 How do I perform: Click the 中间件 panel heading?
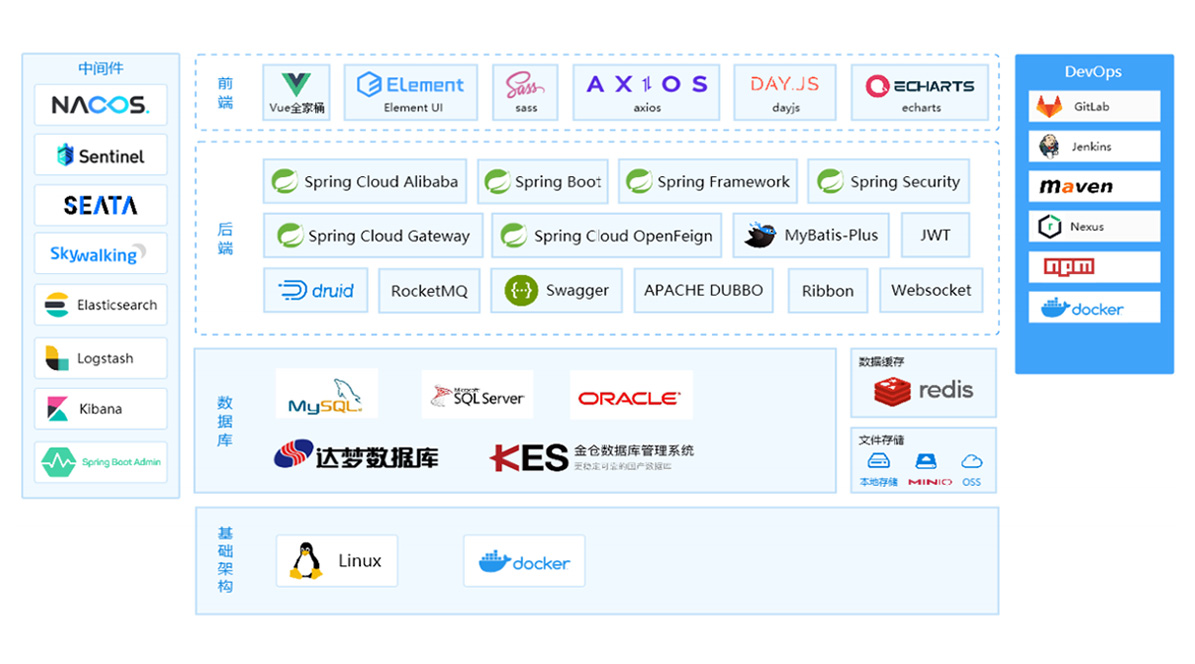click(101, 69)
